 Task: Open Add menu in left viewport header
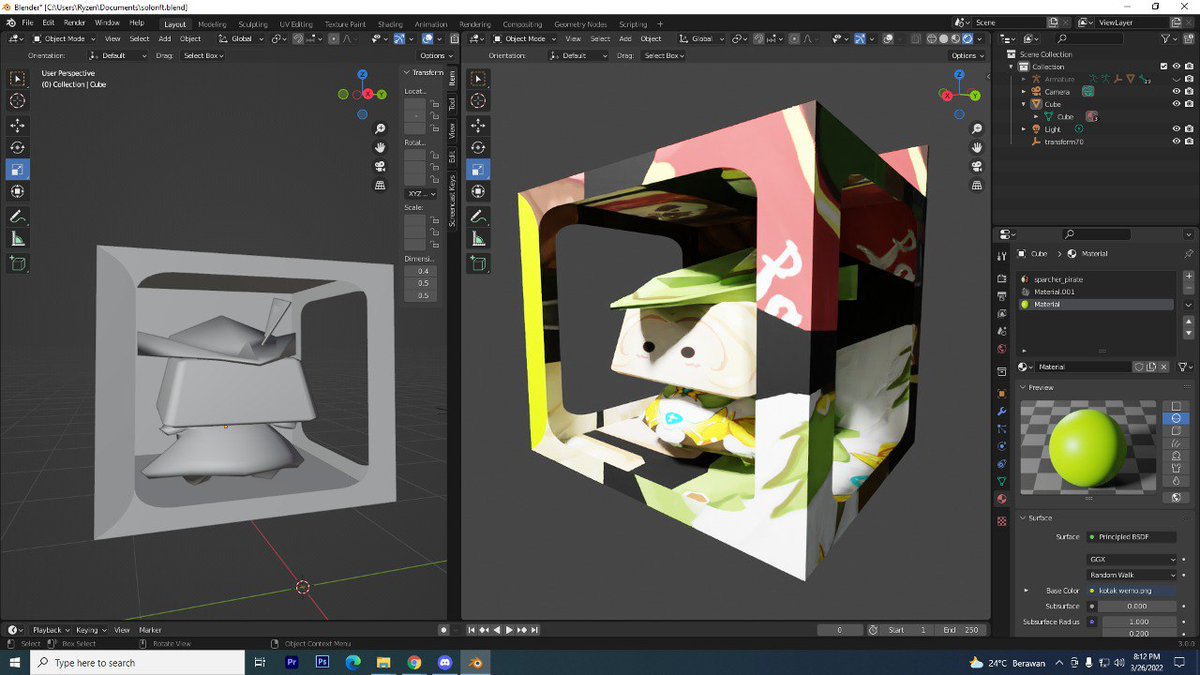pyautogui.click(x=164, y=39)
